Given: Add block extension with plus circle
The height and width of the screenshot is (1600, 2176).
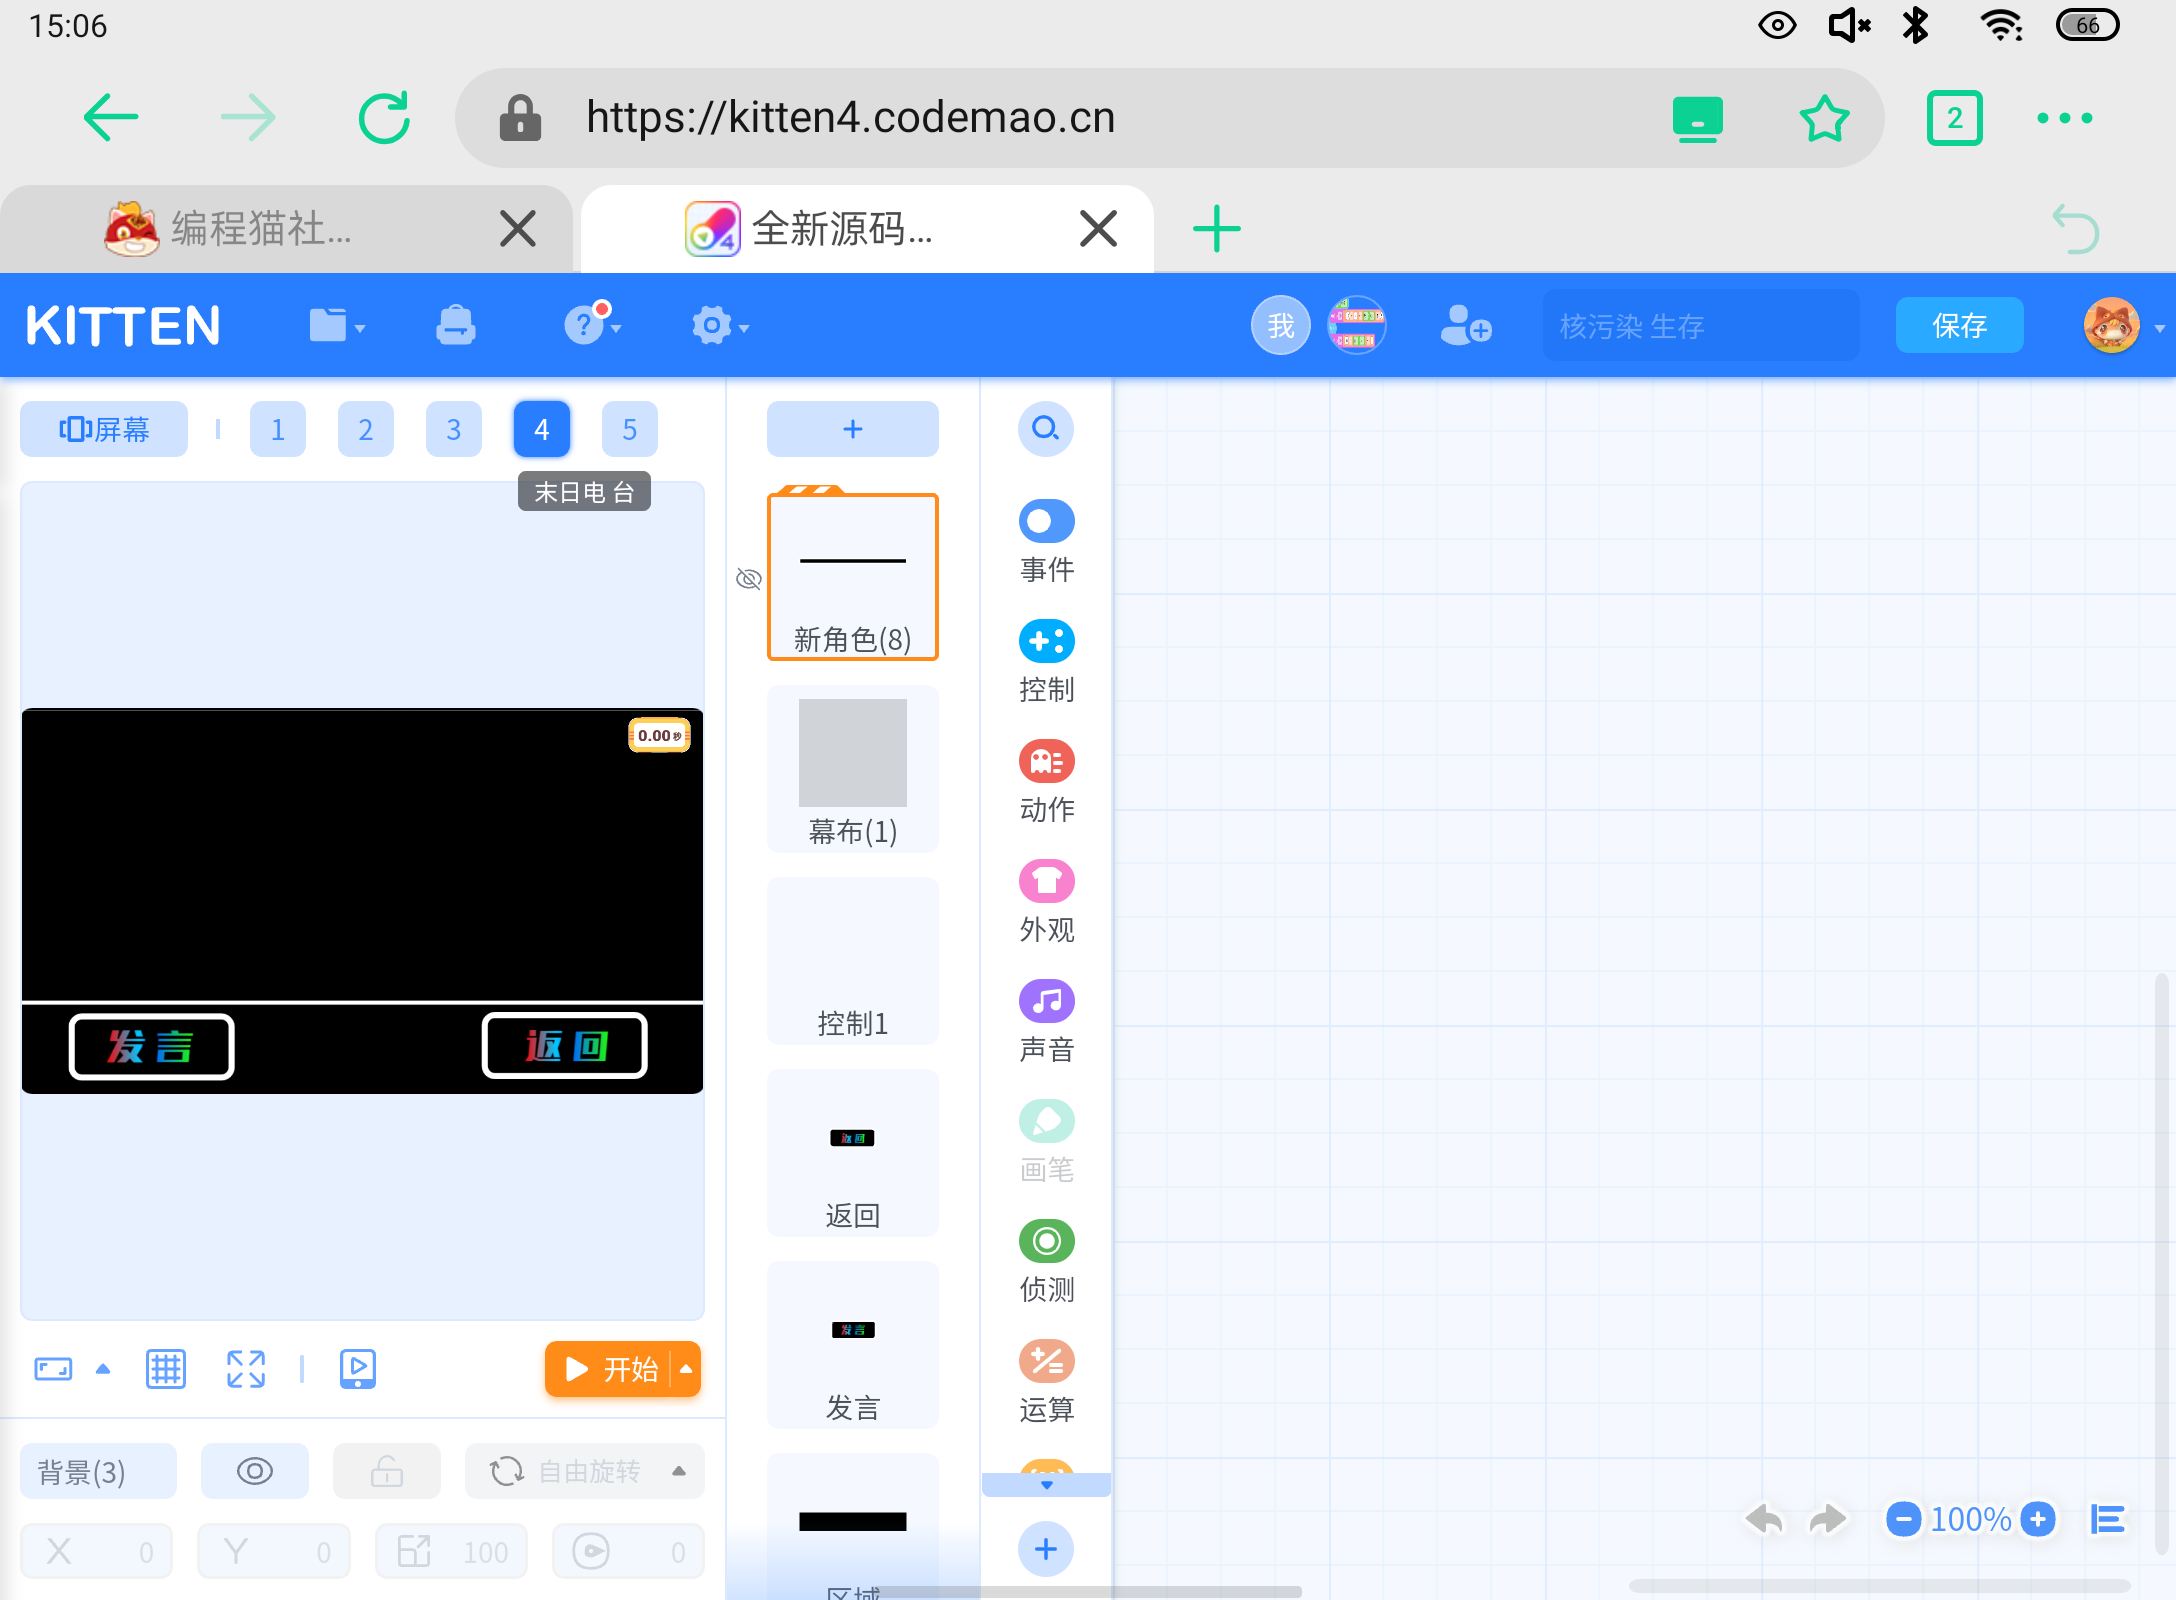Looking at the screenshot, I should [x=1046, y=1549].
